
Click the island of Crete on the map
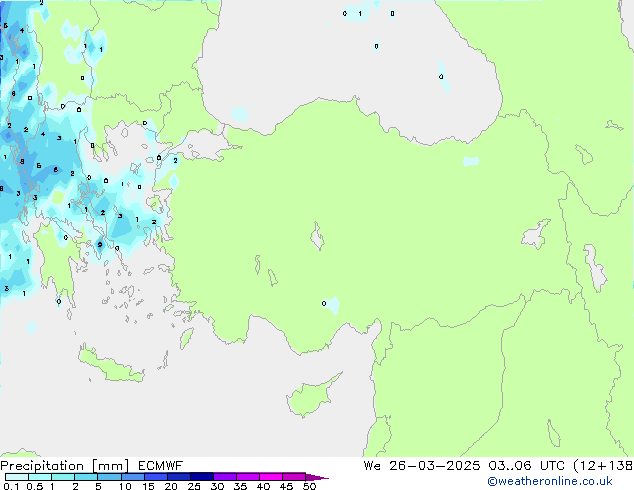tap(111, 365)
